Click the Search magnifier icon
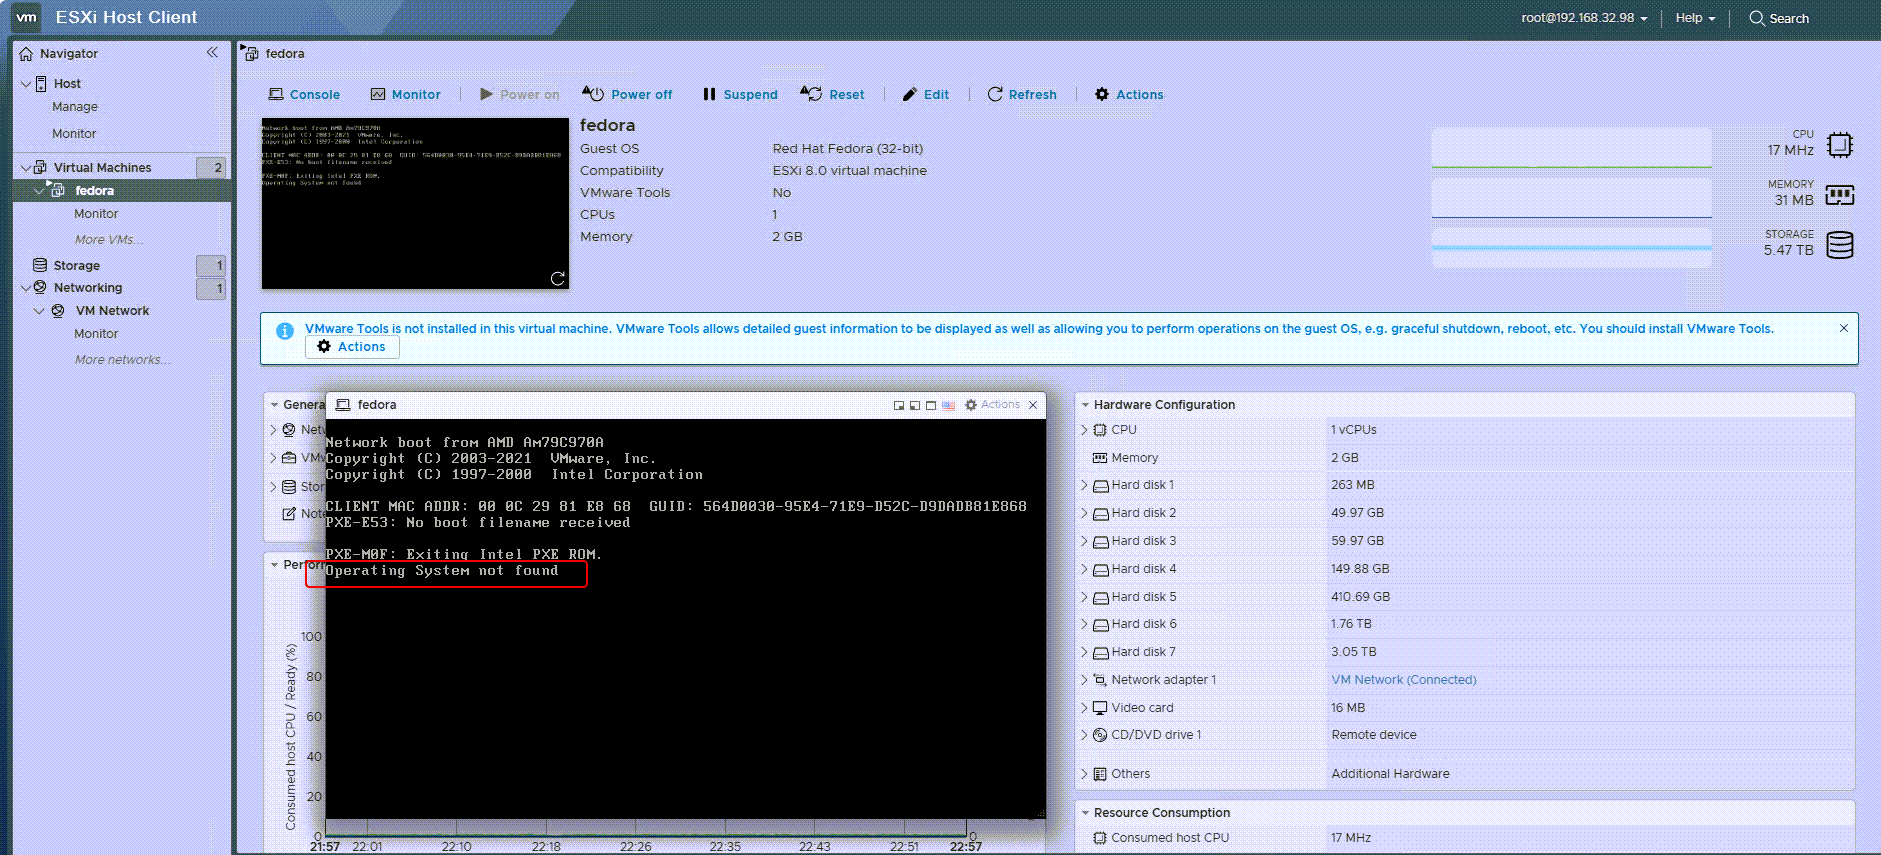This screenshot has width=1881, height=855. tap(1757, 18)
